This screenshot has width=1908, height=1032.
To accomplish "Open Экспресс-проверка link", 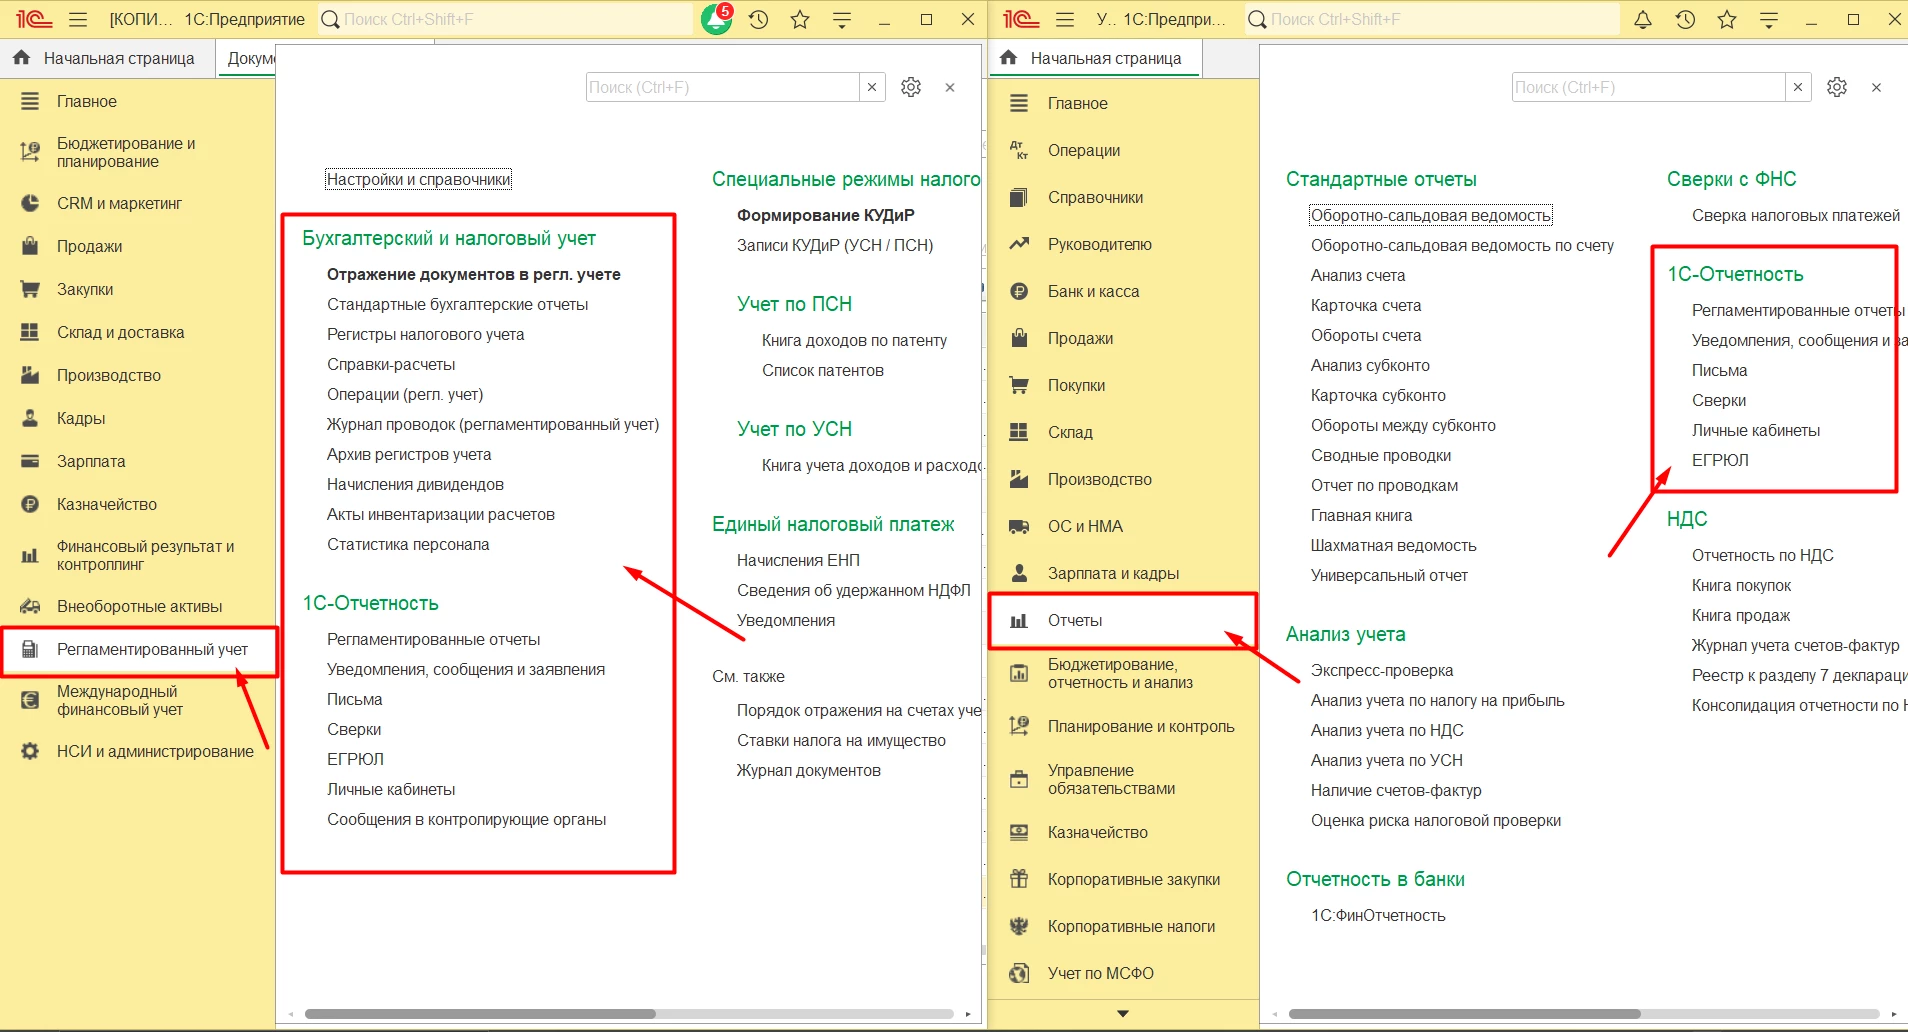I will [x=1382, y=670].
